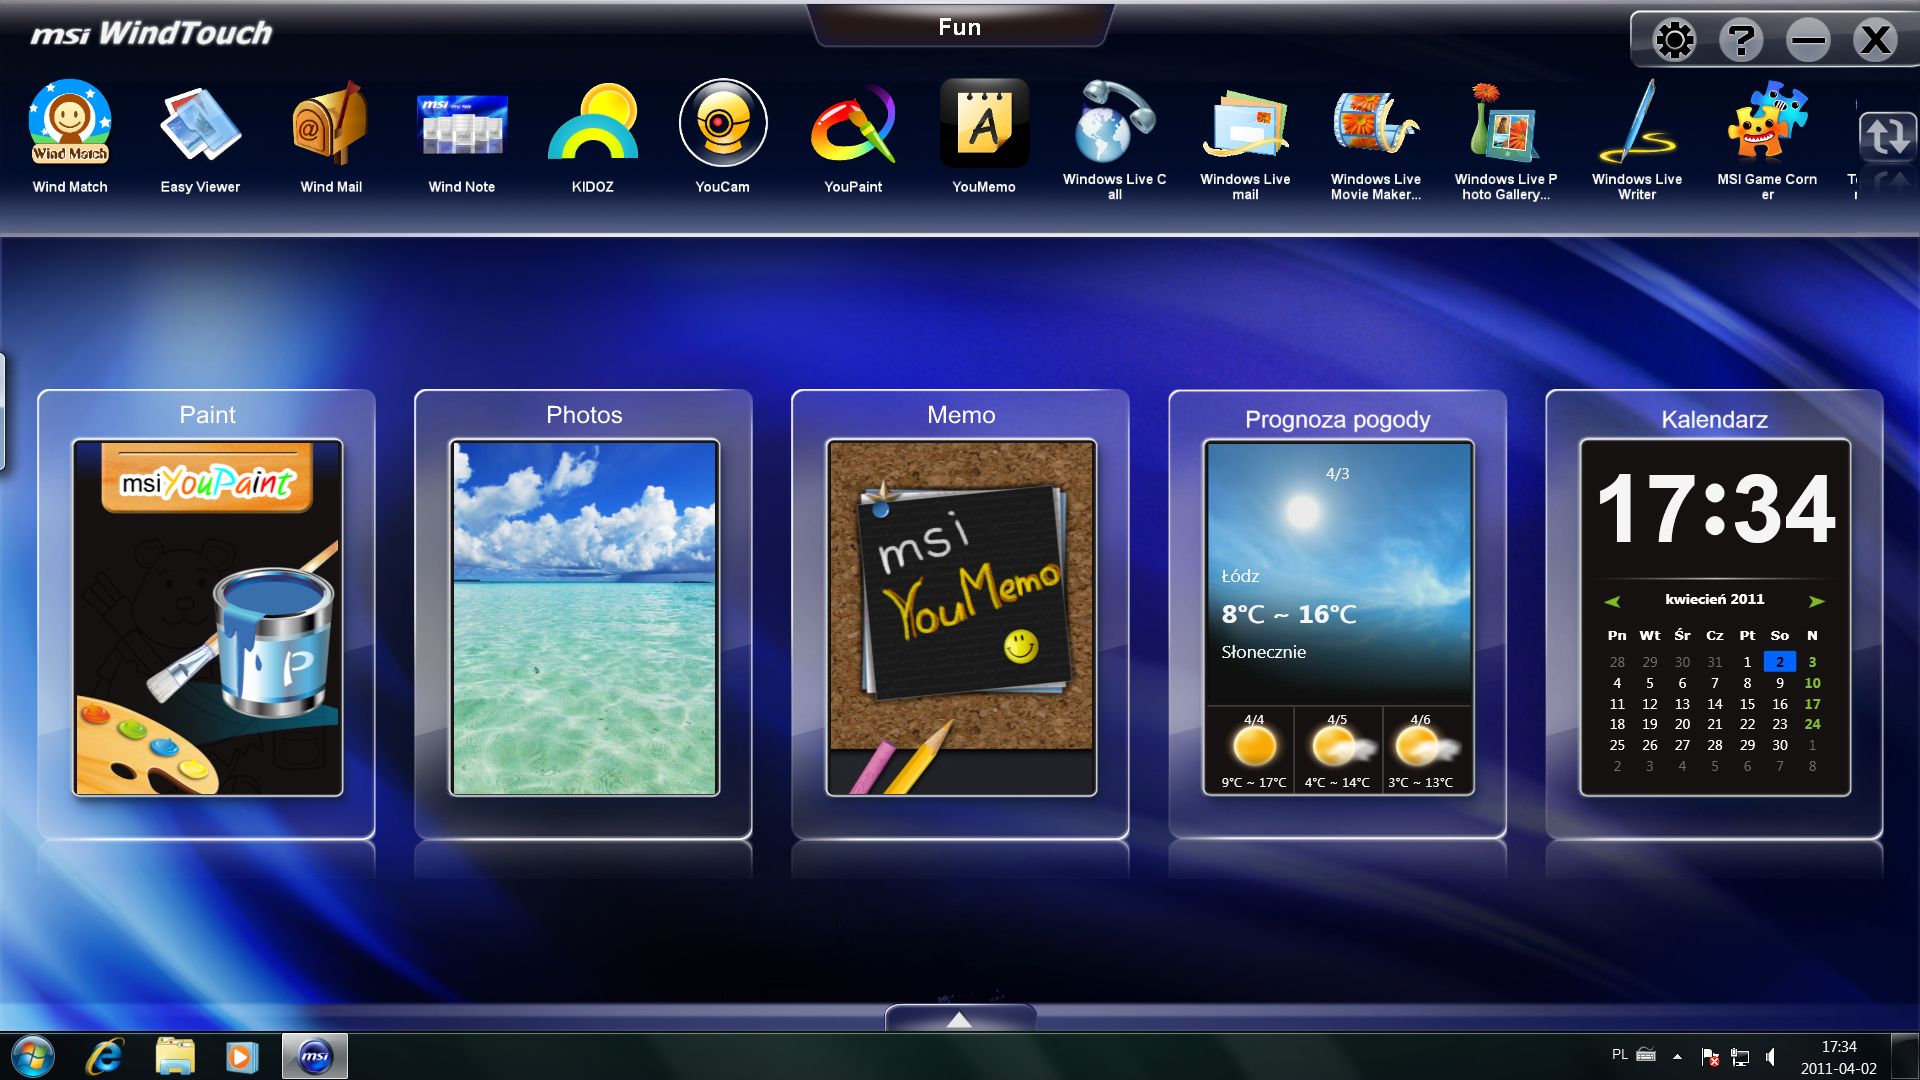Launch the Wind Match game icon
The width and height of the screenshot is (1920, 1080).
point(69,125)
